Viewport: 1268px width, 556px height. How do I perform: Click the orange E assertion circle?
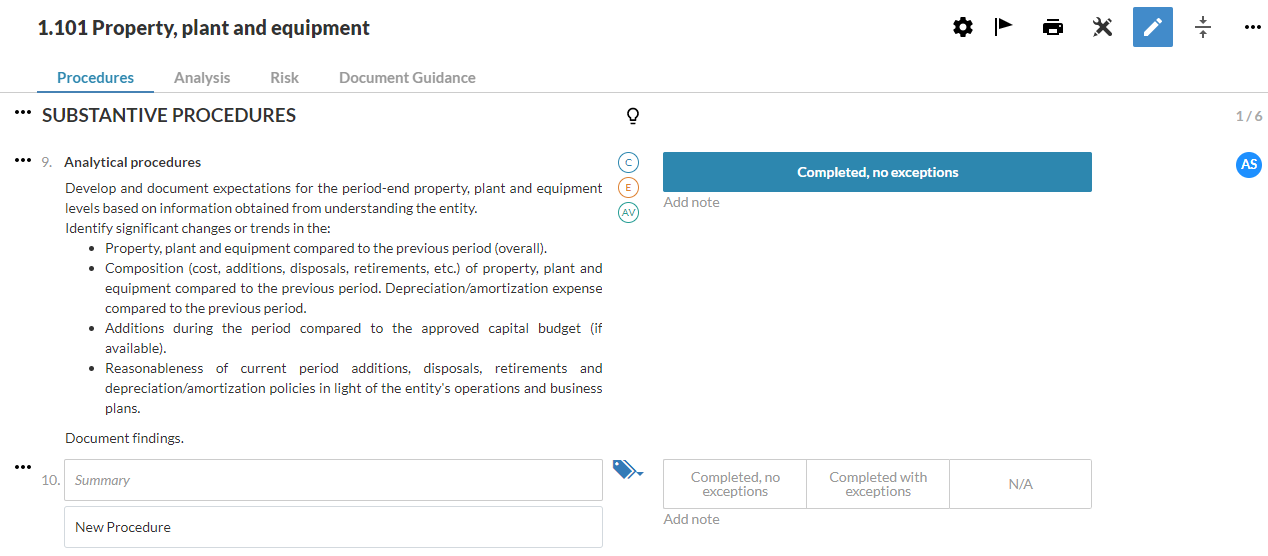click(x=629, y=187)
